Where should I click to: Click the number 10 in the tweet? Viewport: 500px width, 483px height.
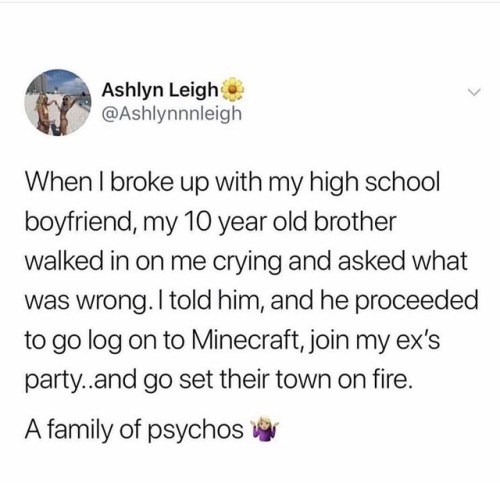tap(197, 222)
